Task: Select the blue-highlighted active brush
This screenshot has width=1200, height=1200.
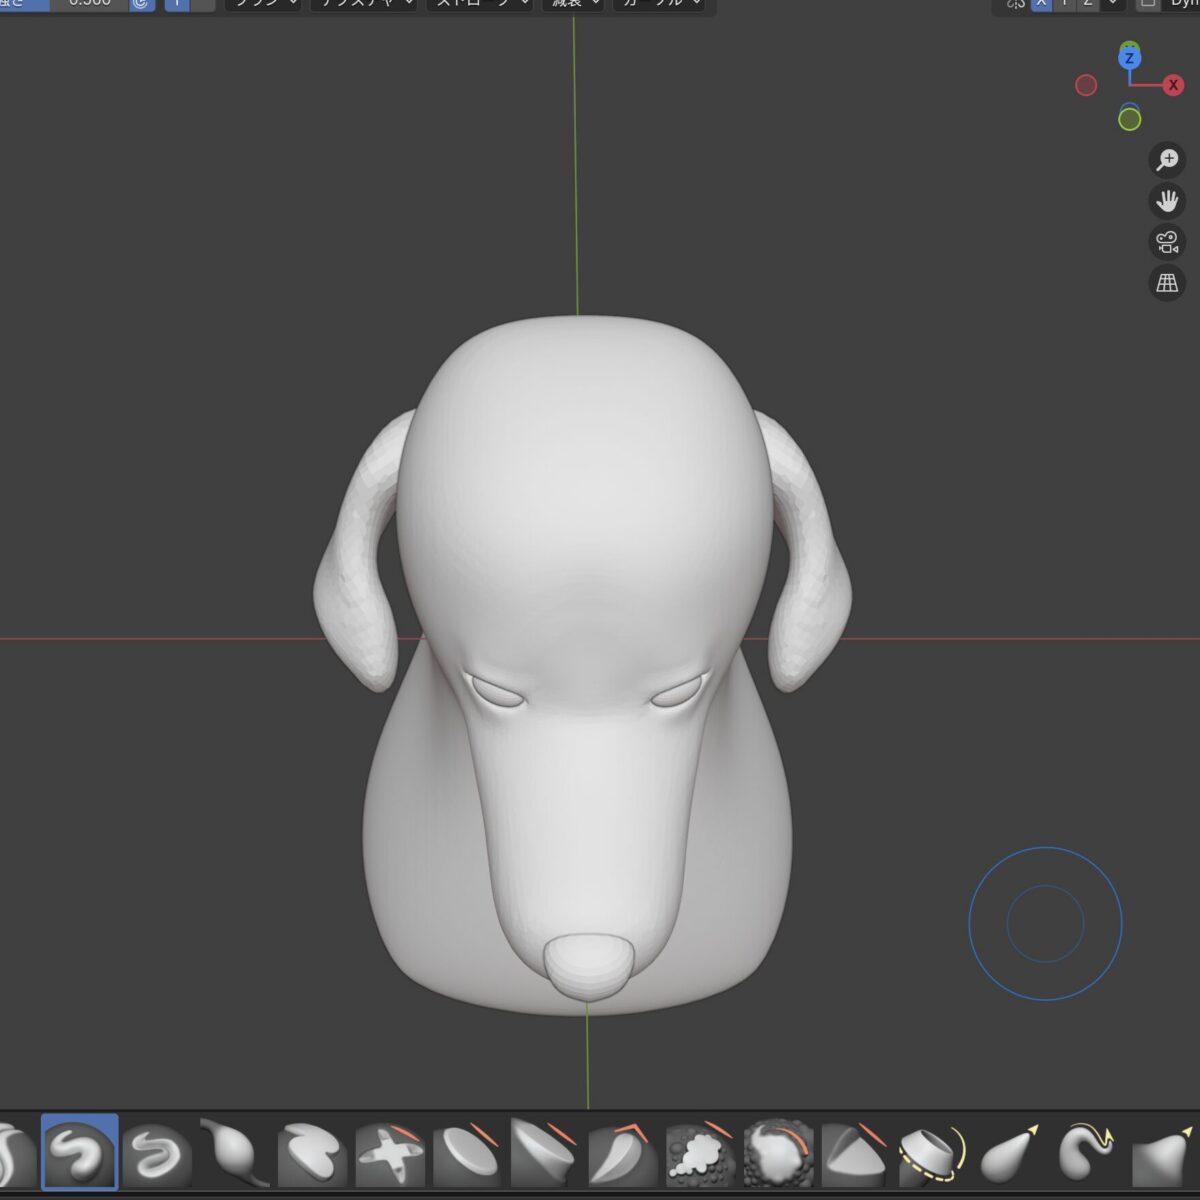Action: pos(79,1152)
